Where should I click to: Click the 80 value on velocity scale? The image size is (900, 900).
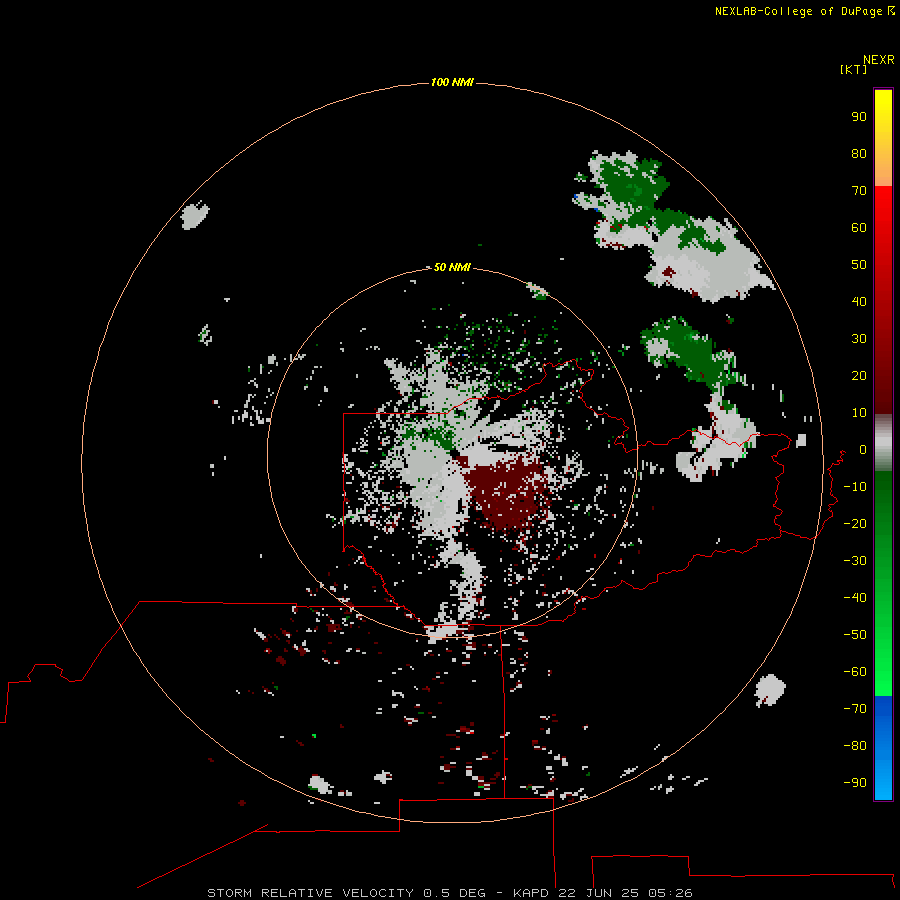pyautogui.click(x=859, y=153)
